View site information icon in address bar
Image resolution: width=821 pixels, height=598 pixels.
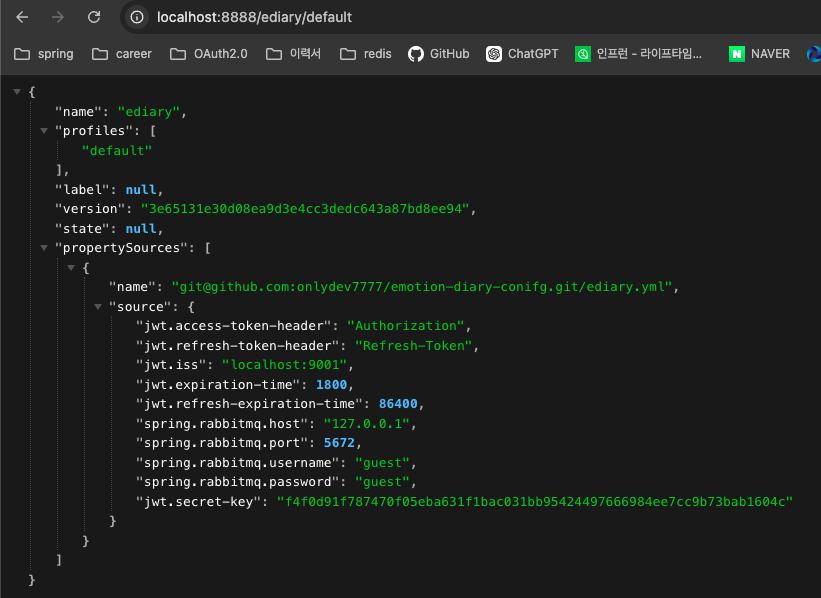point(137,17)
